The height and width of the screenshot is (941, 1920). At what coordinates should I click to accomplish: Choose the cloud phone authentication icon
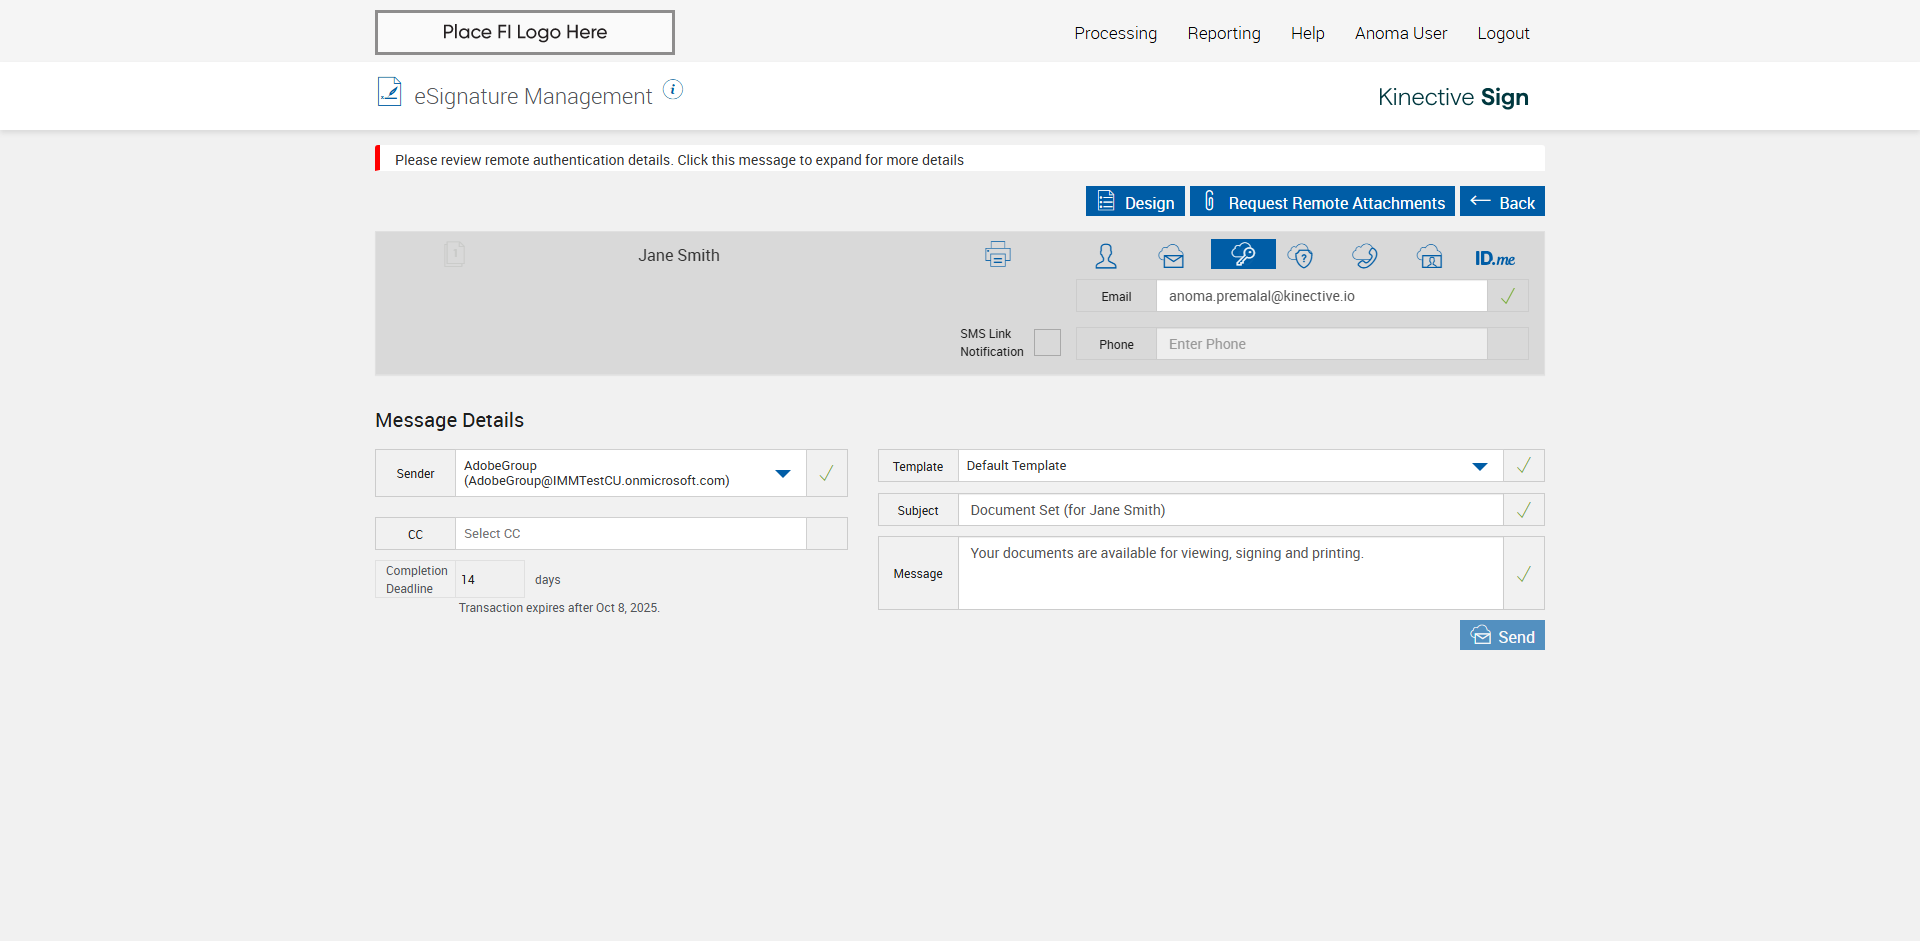point(1365,256)
